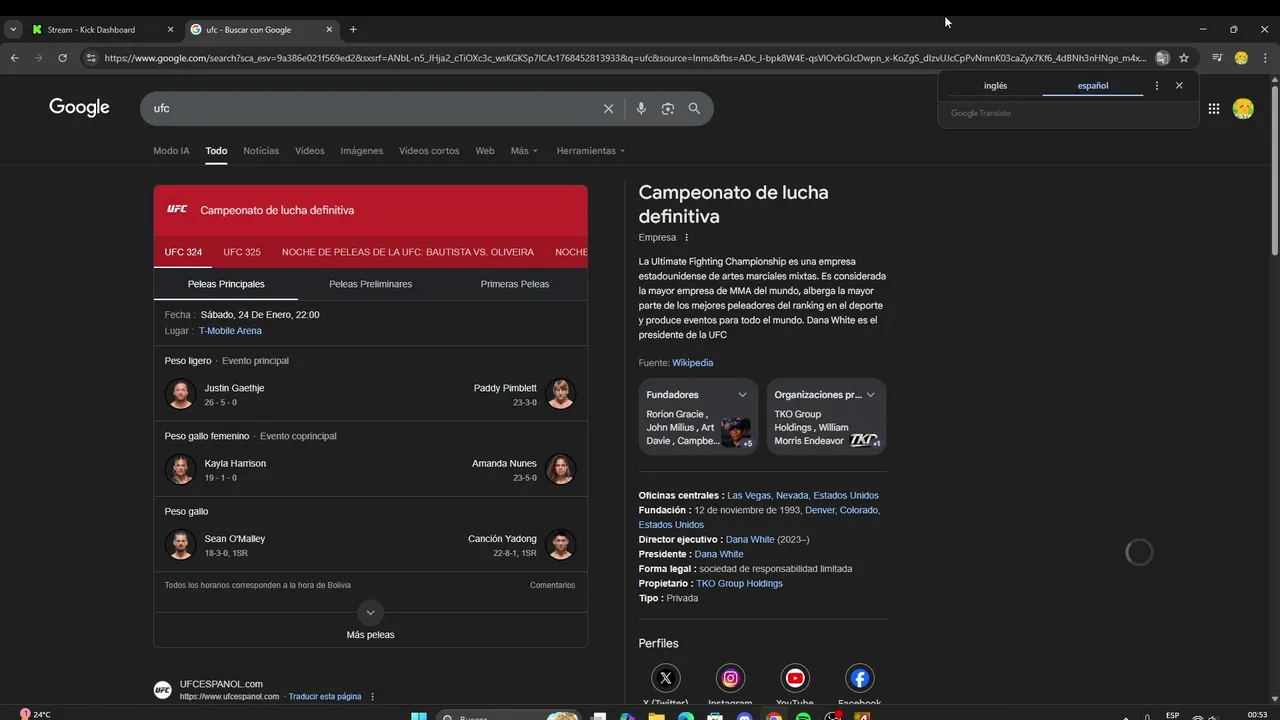Select the Imágenes search tab
1280x720 pixels.
point(362,151)
